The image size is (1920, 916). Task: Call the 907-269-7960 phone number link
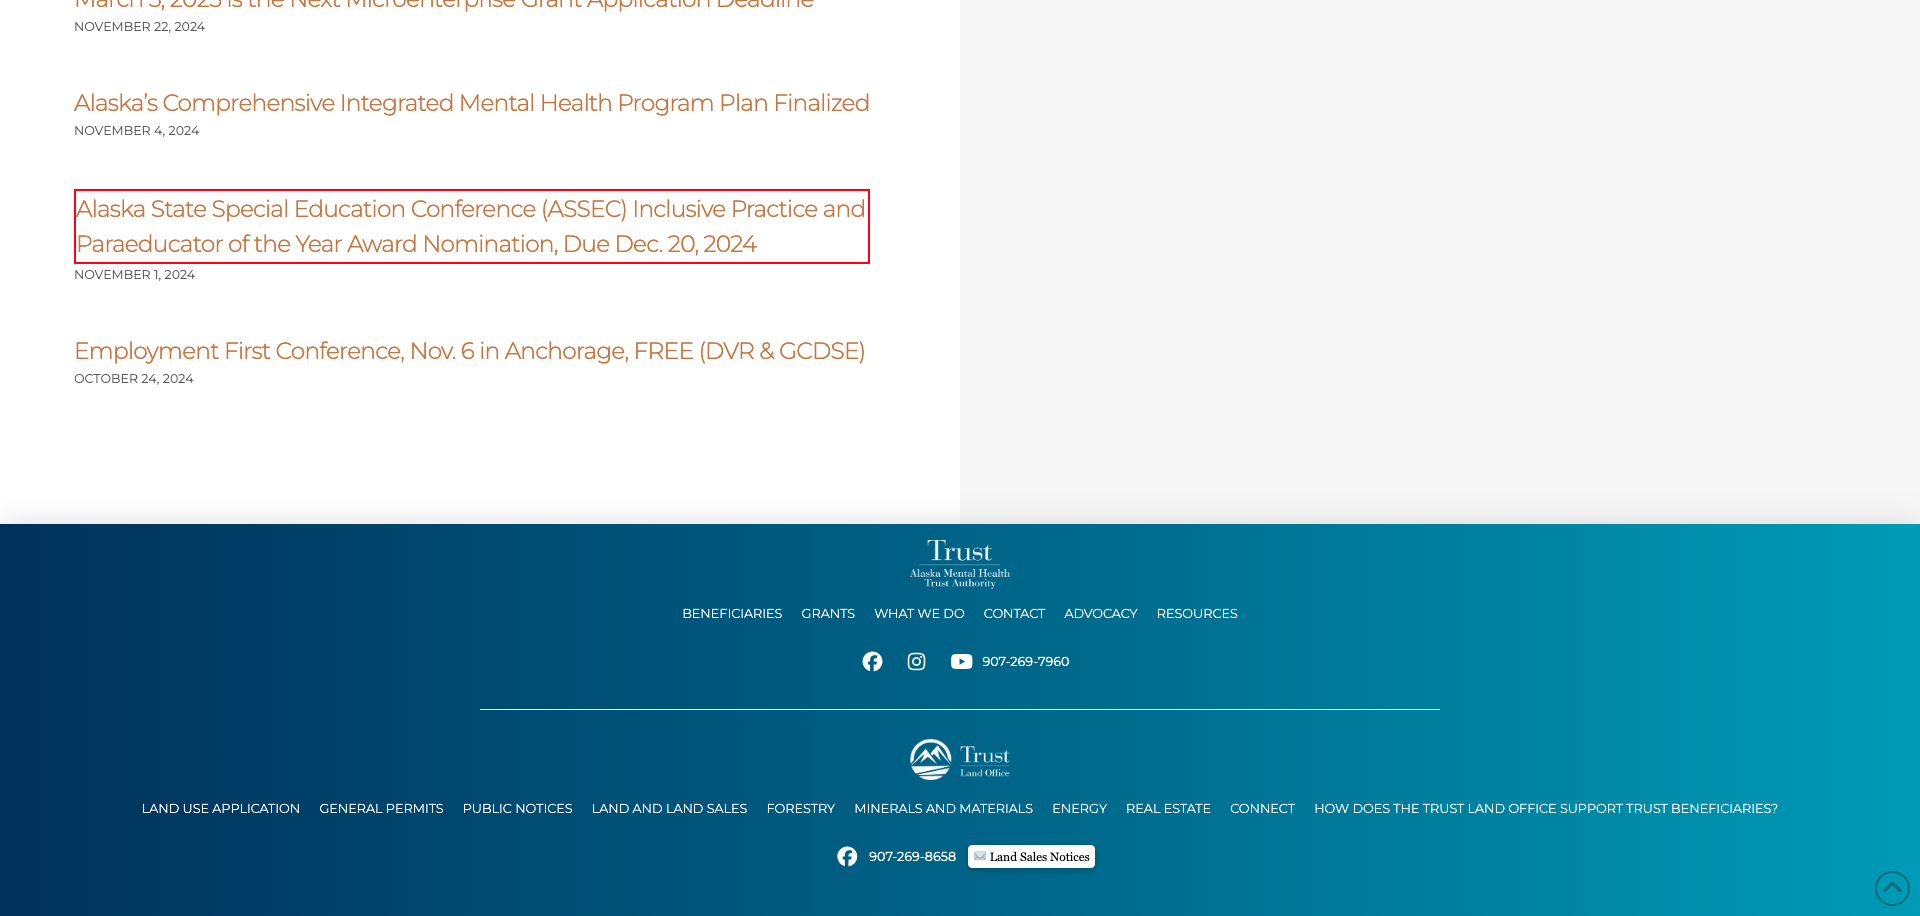(1025, 662)
